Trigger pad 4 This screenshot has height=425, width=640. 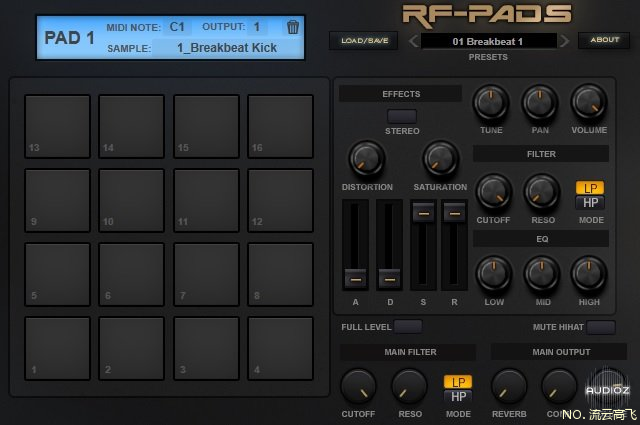(280, 348)
